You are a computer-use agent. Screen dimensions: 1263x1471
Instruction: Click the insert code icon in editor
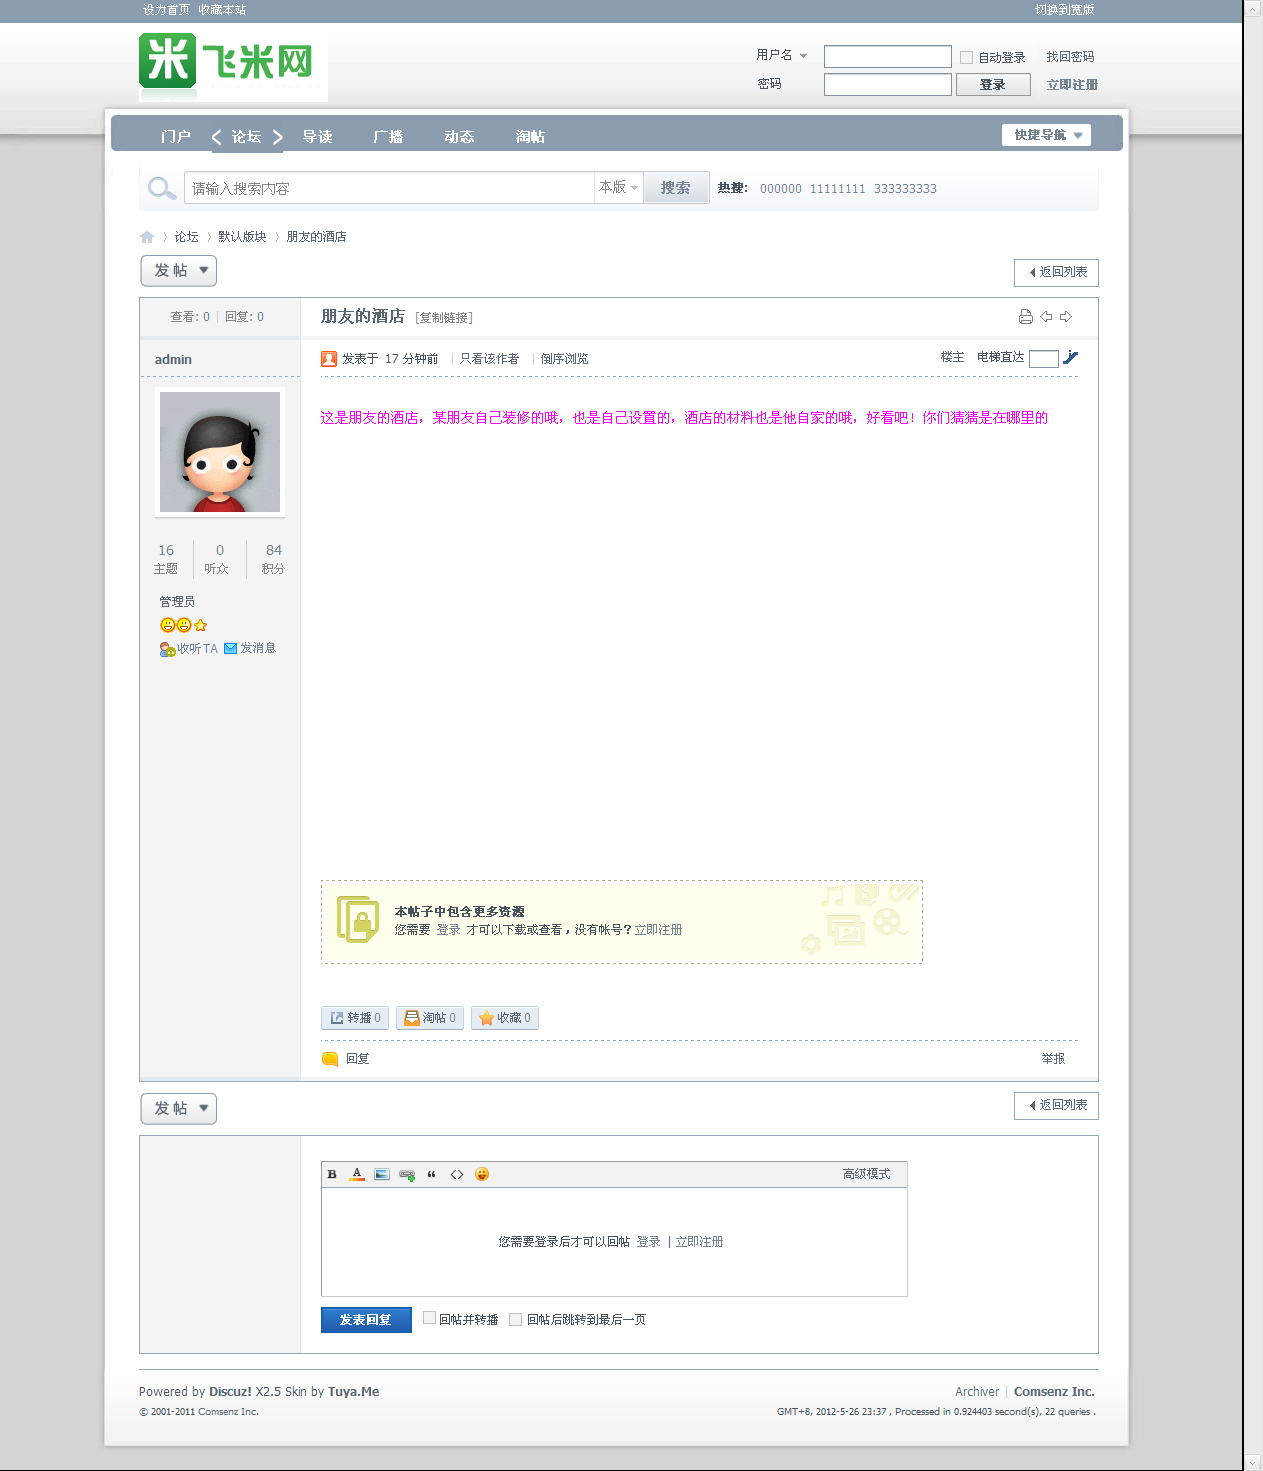tap(457, 1174)
